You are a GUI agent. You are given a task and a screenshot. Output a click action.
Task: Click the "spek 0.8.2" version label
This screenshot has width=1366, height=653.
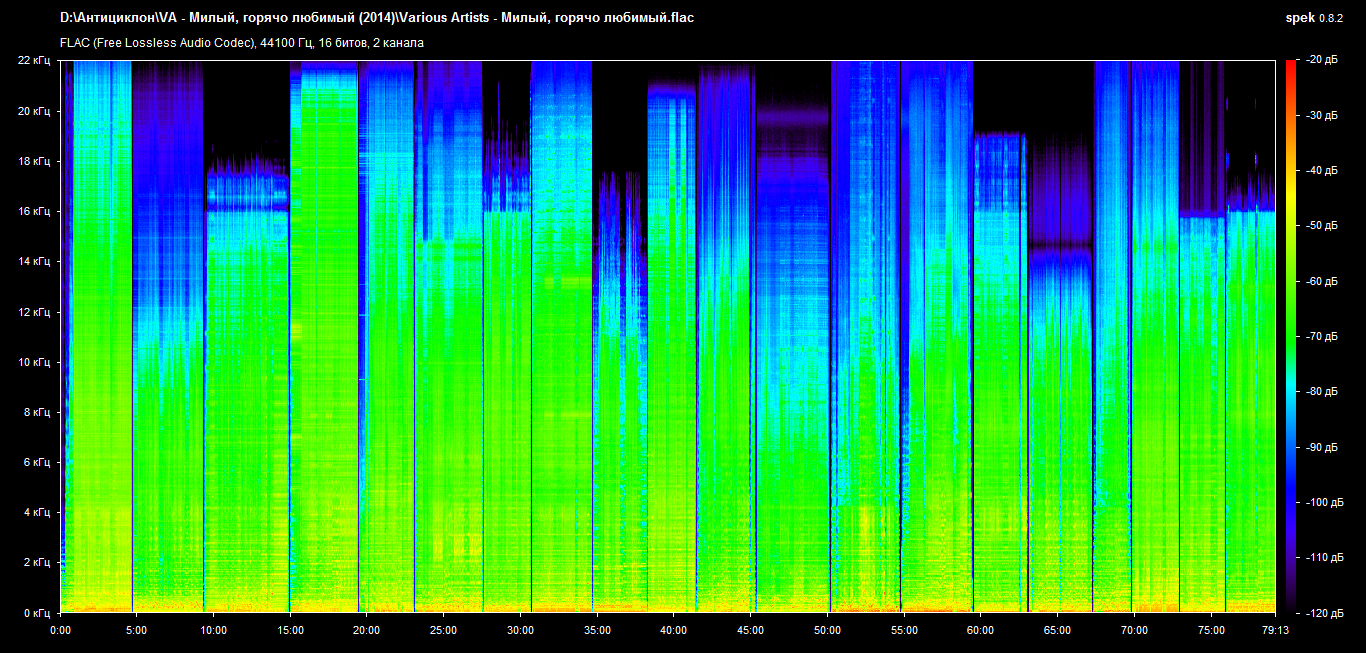[x=1314, y=18]
